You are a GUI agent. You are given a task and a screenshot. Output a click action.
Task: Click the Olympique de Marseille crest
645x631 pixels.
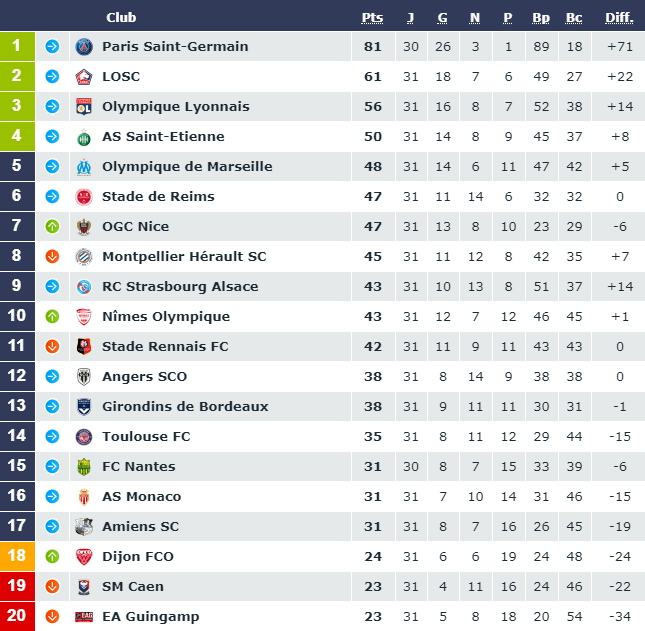tap(84, 167)
